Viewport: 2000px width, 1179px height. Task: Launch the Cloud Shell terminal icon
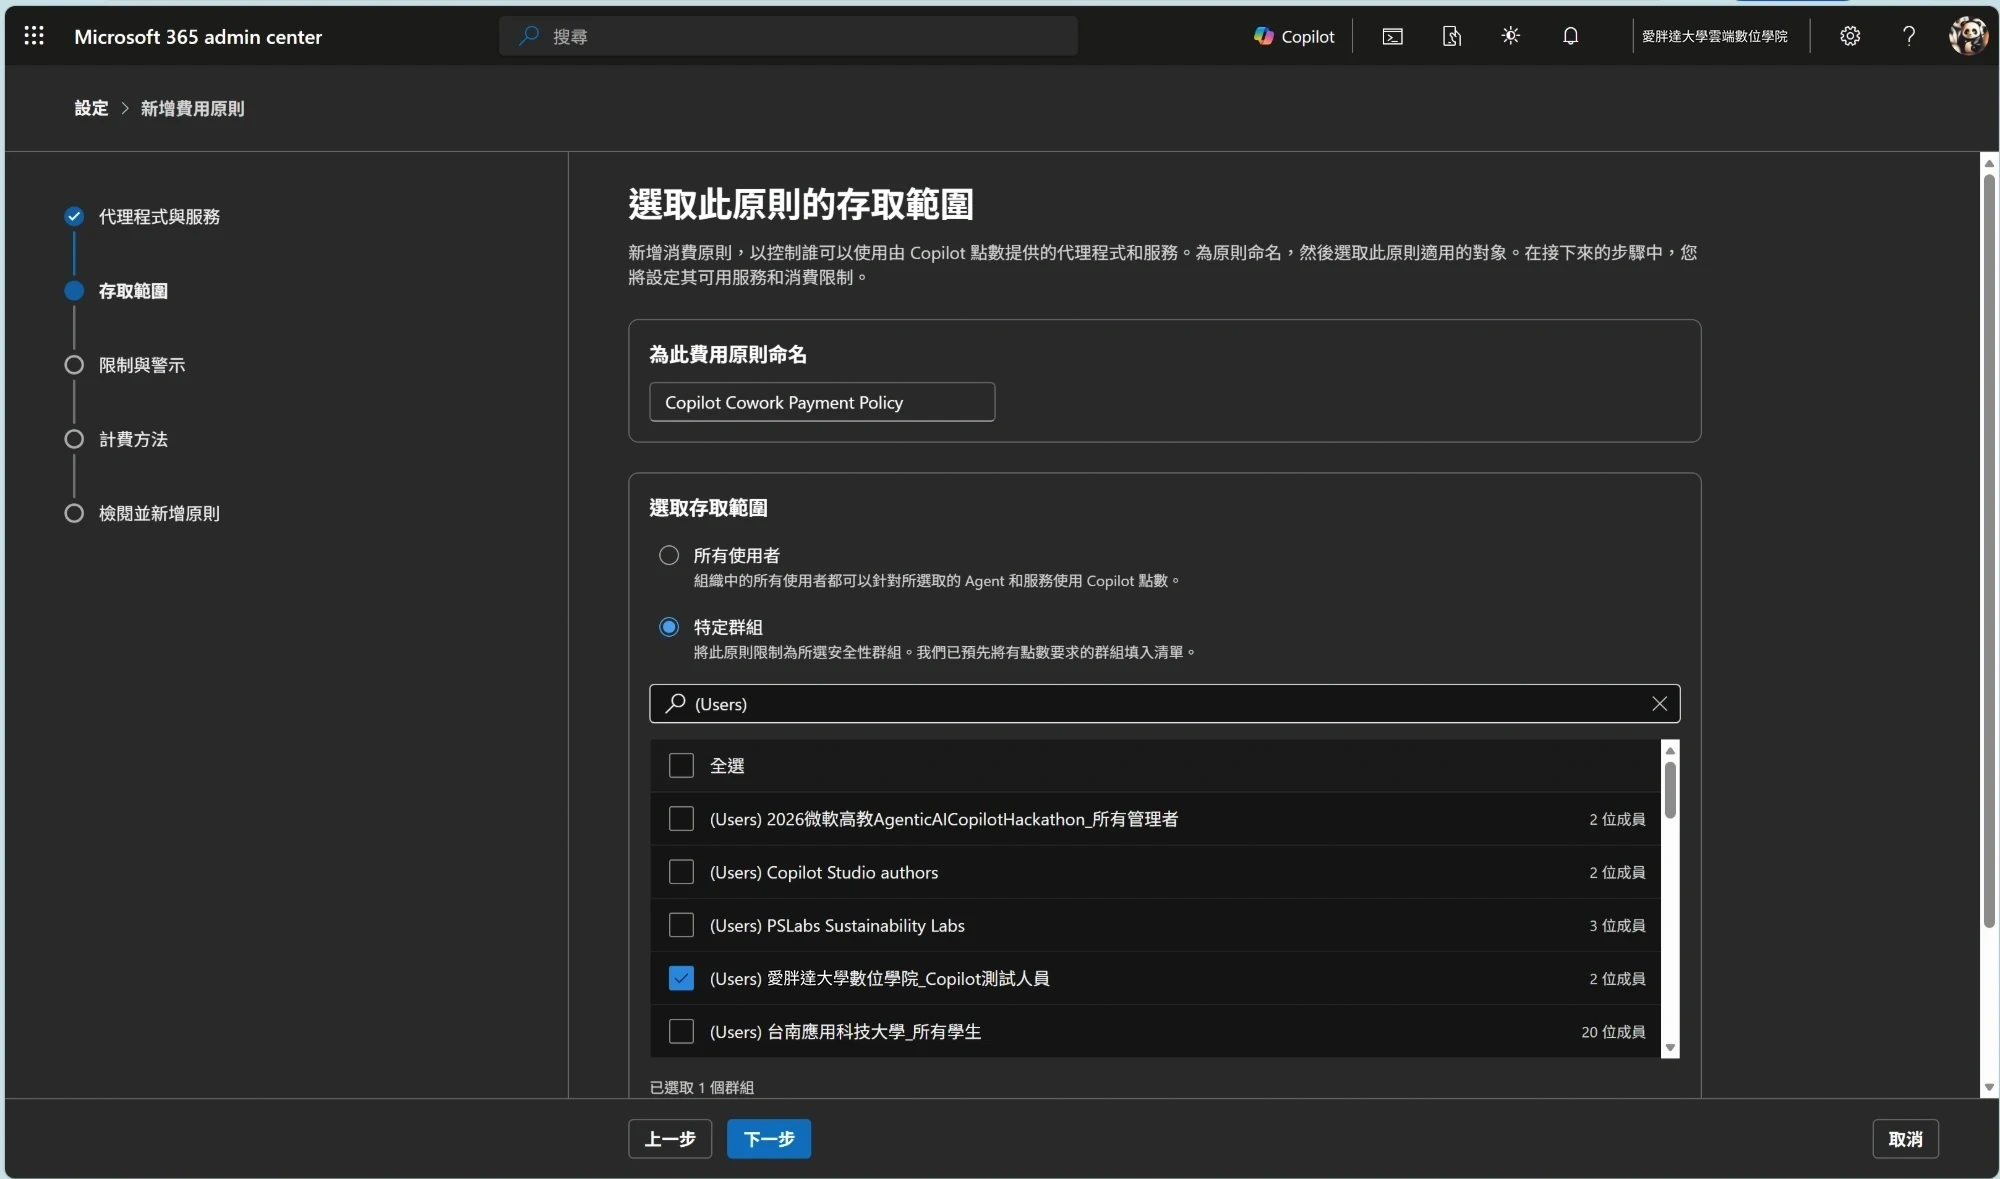click(1392, 36)
